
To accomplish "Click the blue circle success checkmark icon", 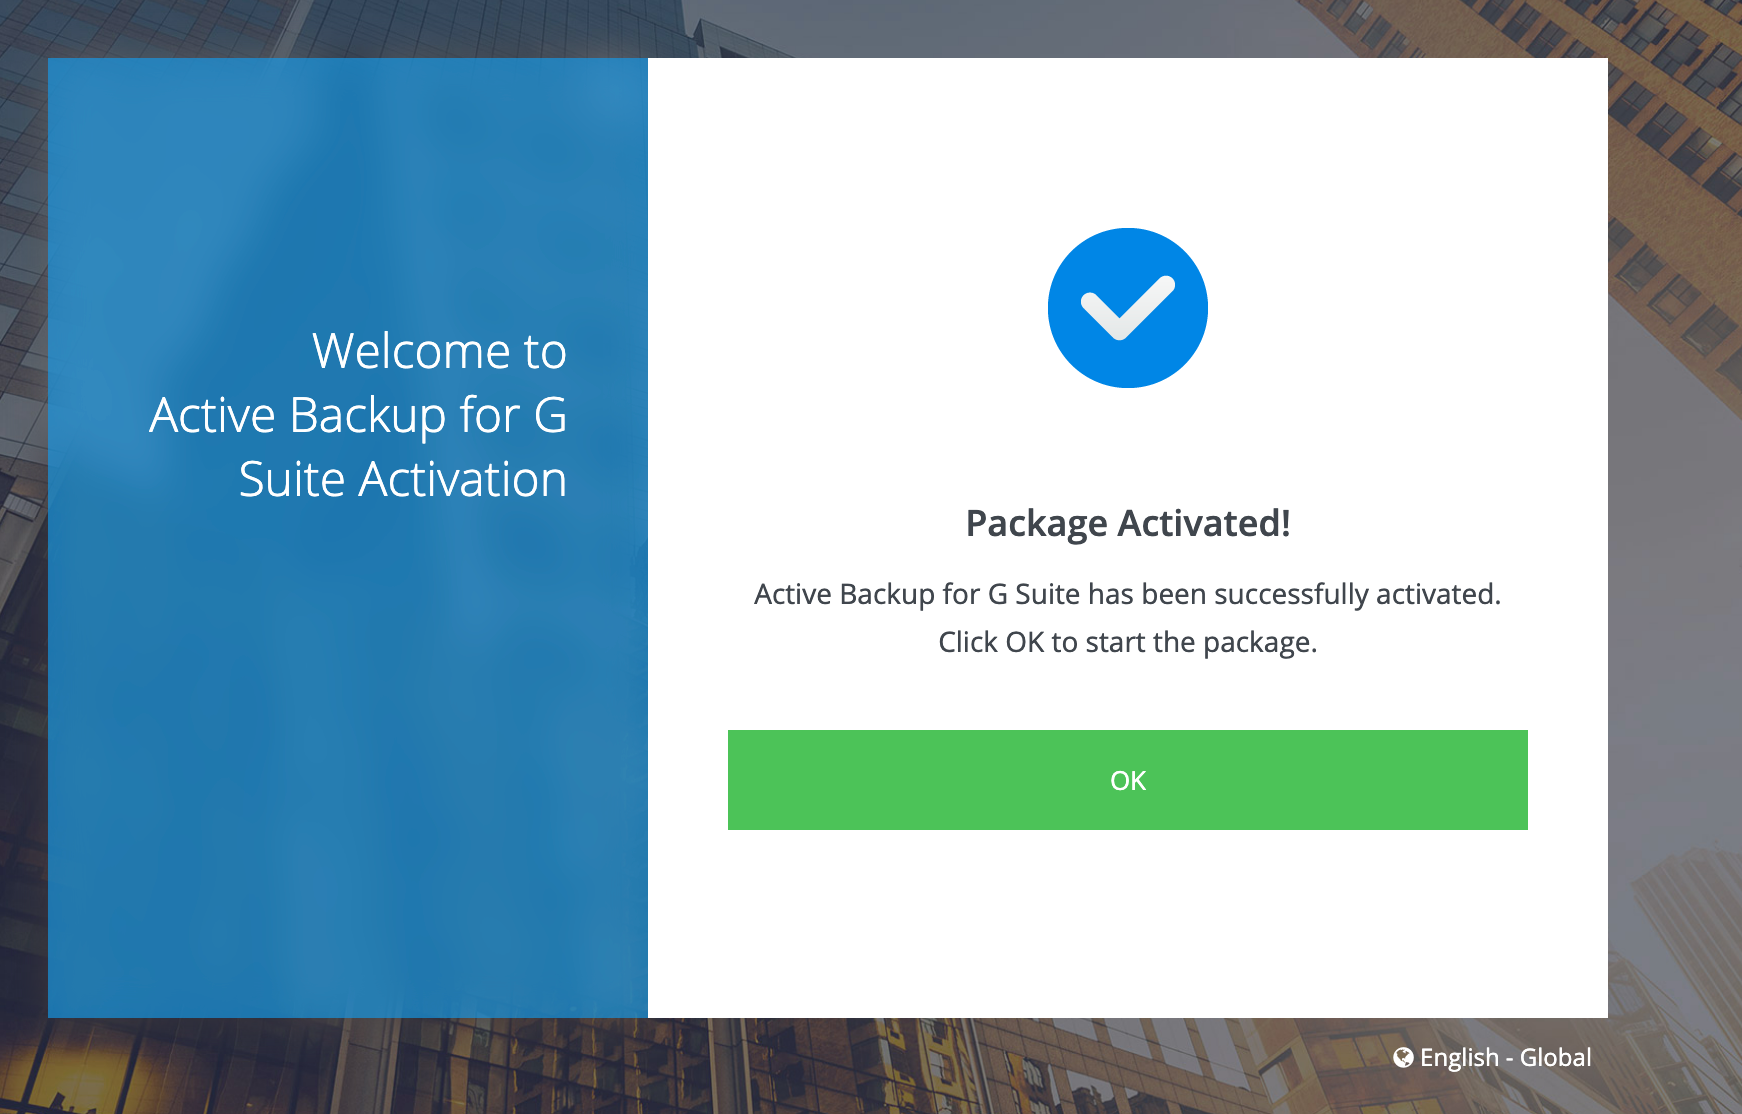I will coord(1128,308).
